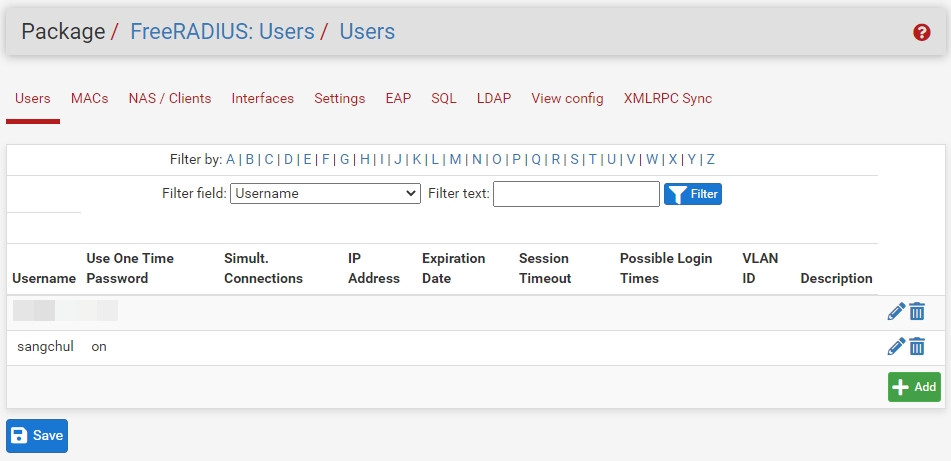Edit the sangchul user with pencil icon
The height and width of the screenshot is (461, 951).
tap(896, 347)
